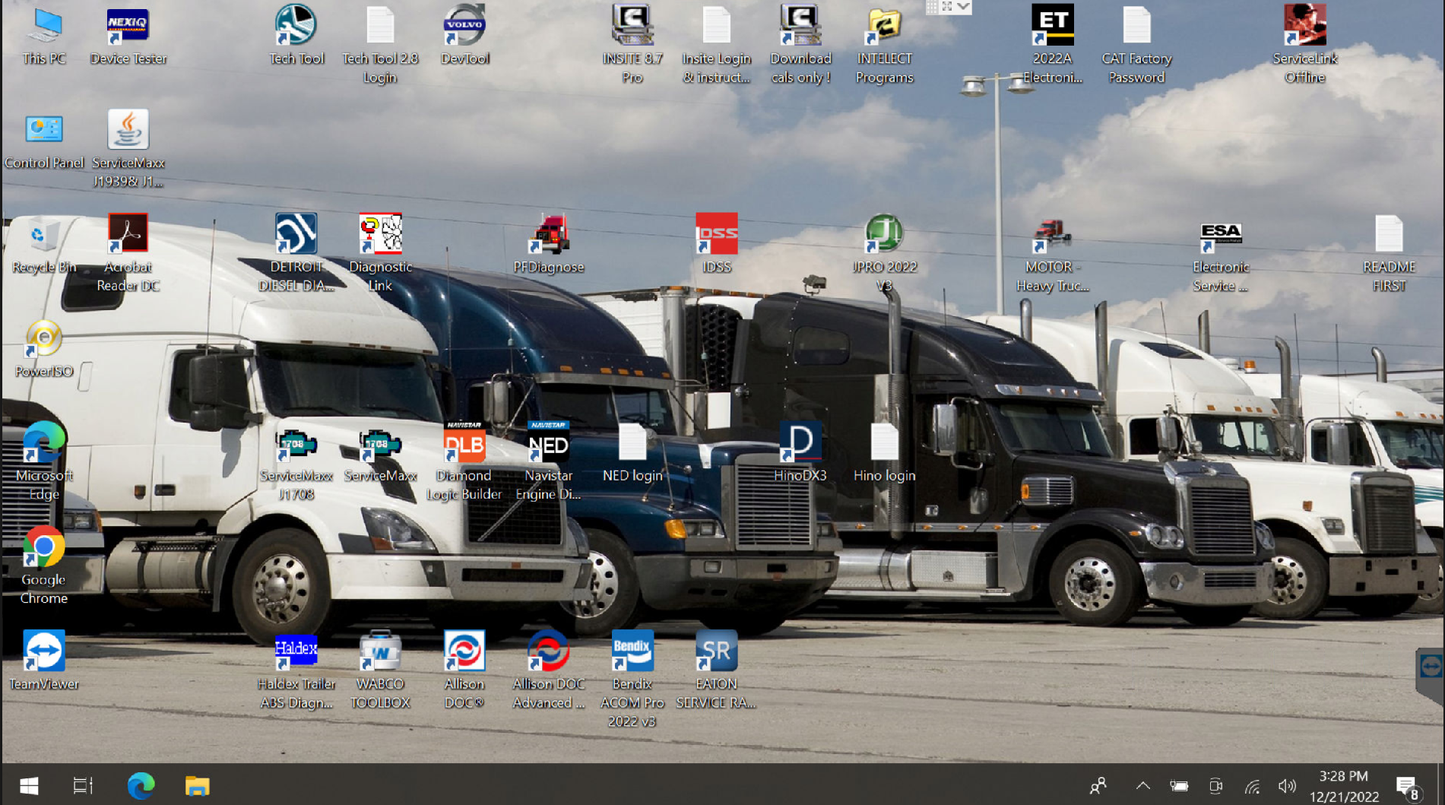Open the WABCO TOOLBOX shortcut
This screenshot has height=805, width=1445.
pos(380,670)
